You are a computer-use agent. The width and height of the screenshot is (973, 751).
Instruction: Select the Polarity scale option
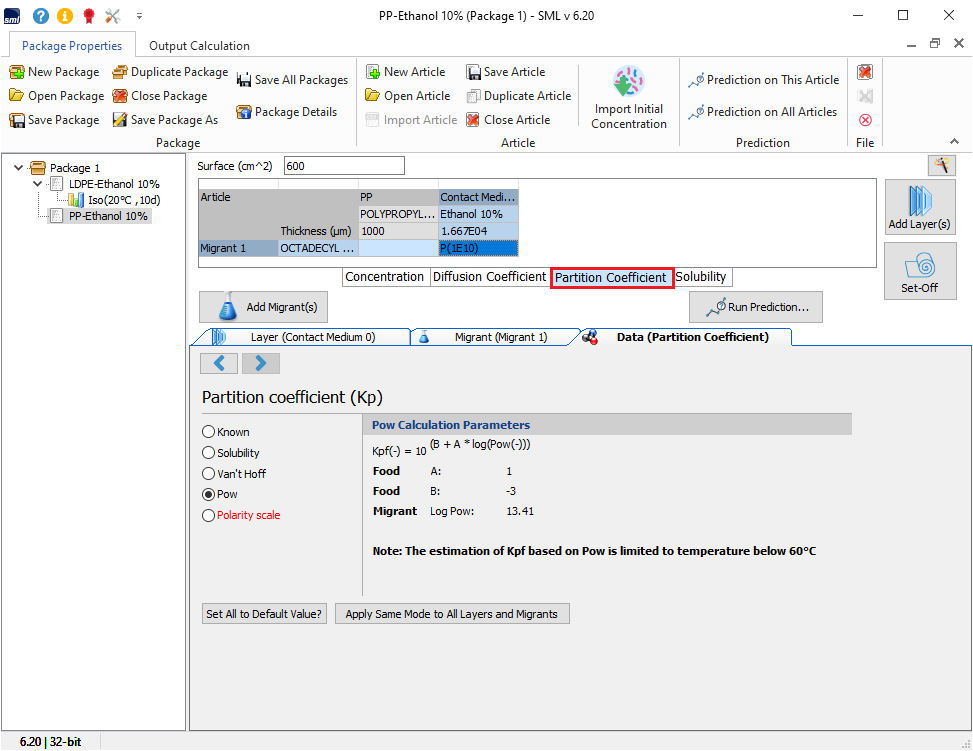pyautogui.click(x=209, y=514)
